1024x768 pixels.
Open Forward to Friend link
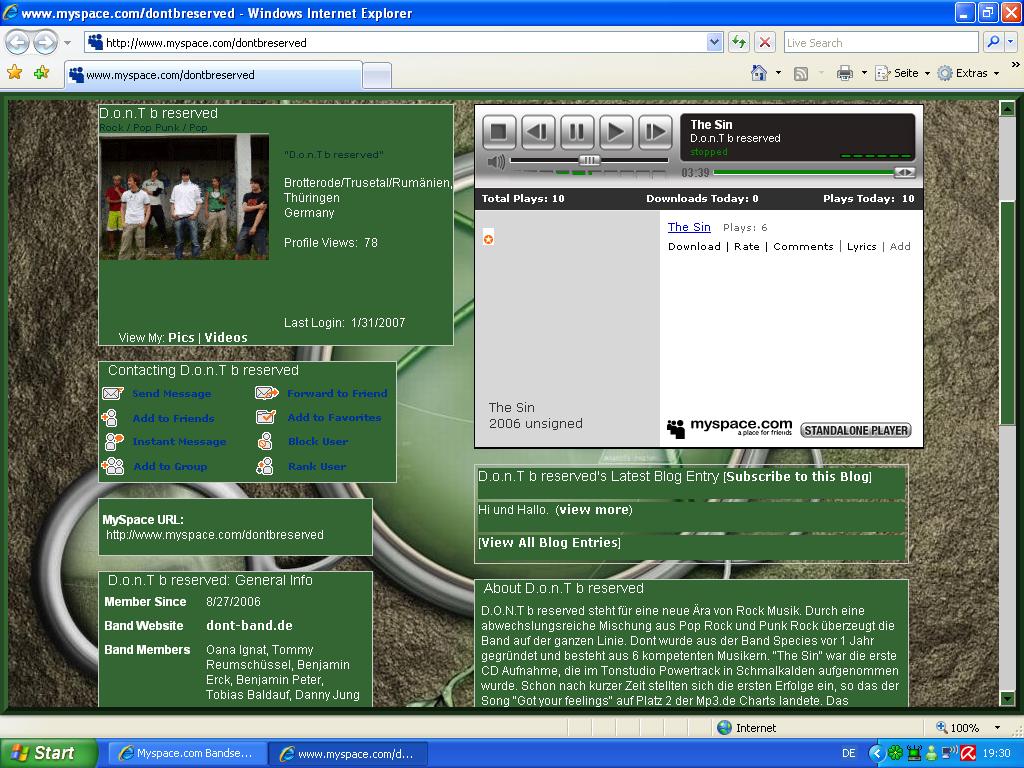coord(337,393)
